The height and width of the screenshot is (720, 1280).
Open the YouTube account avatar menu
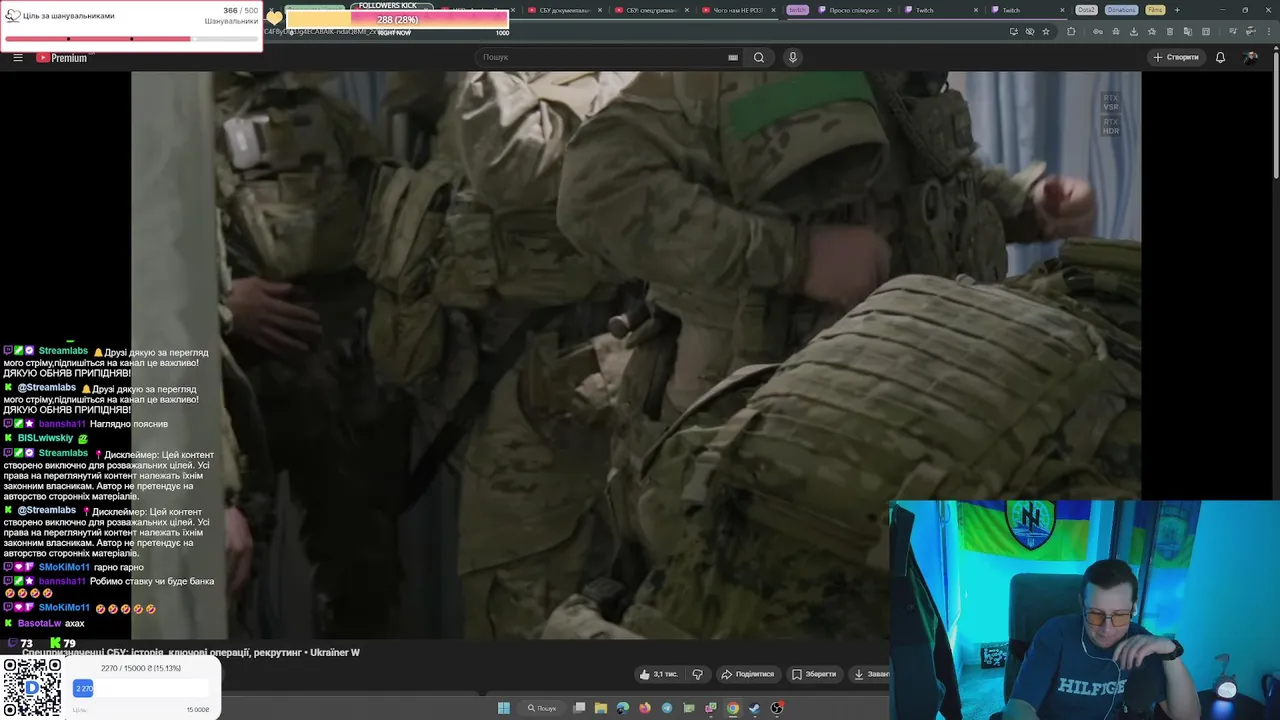point(1250,57)
